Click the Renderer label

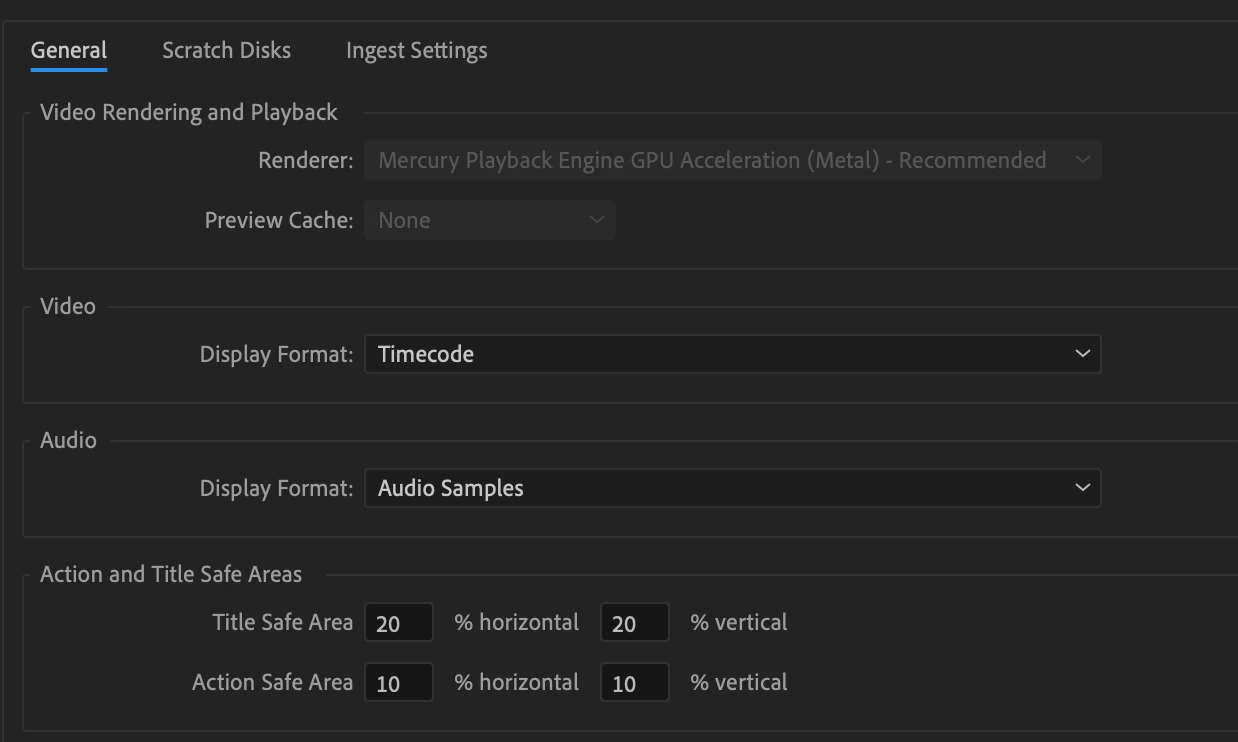tap(306, 160)
